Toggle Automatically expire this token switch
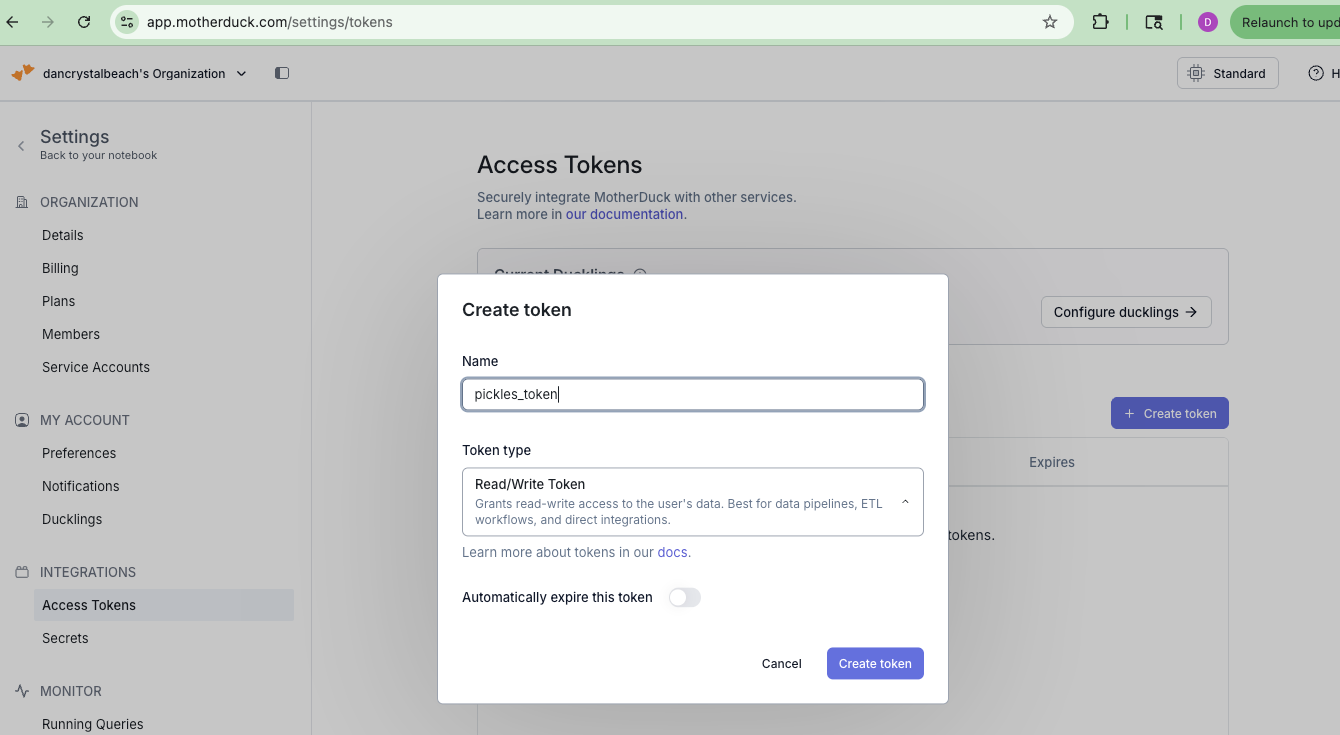Image resolution: width=1340 pixels, height=735 pixels. coord(685,597)
